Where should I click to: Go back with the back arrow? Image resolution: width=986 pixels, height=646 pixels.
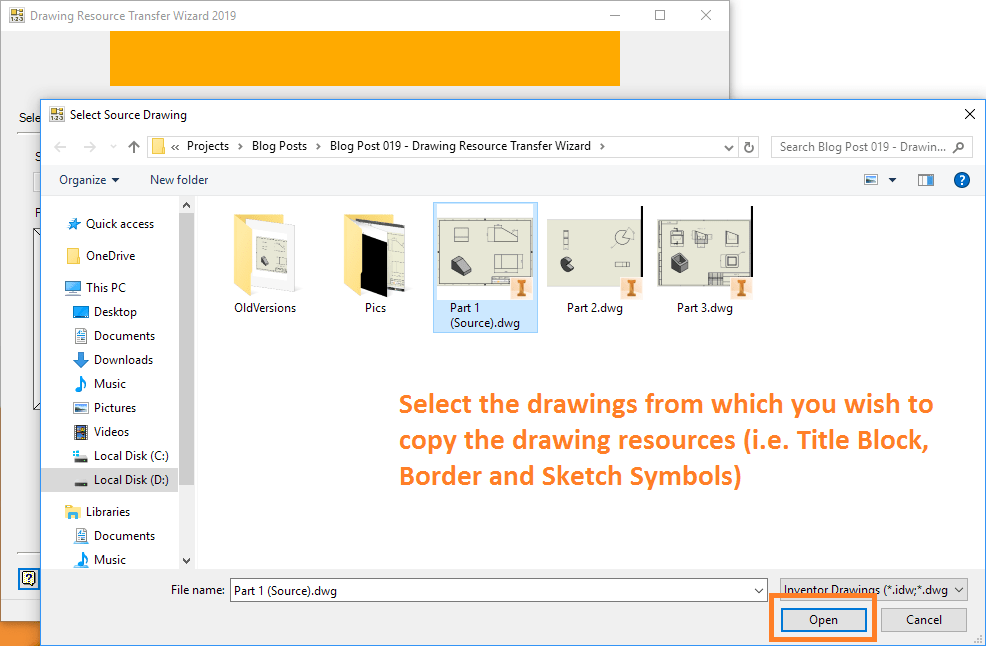click(x=60, y=147)
